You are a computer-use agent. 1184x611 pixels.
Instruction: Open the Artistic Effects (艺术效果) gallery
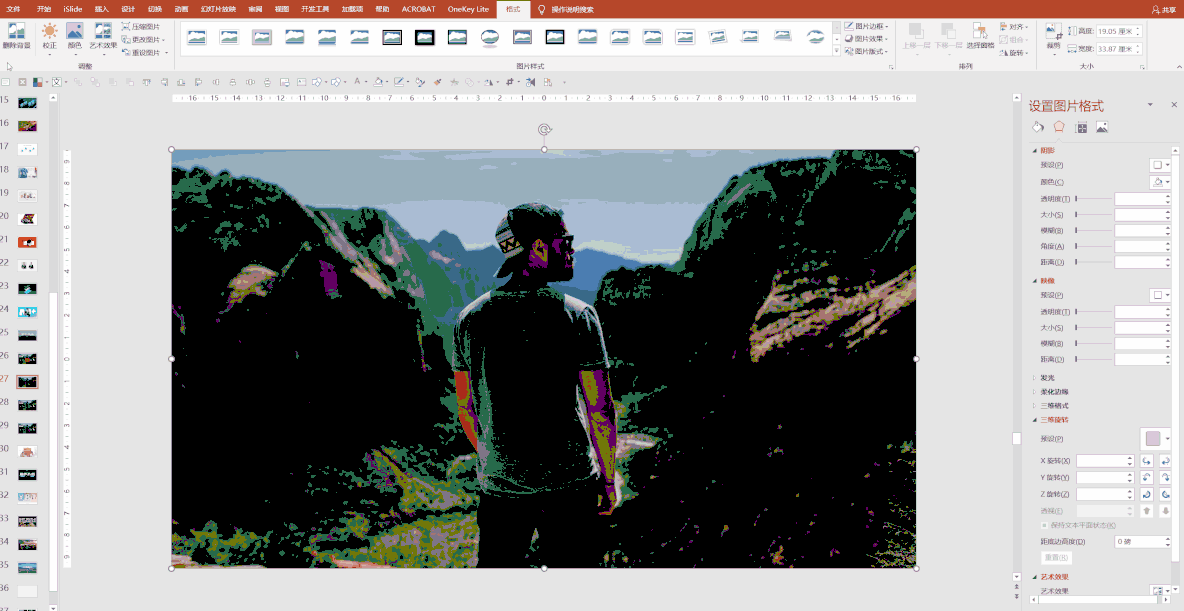coord(103,36)
